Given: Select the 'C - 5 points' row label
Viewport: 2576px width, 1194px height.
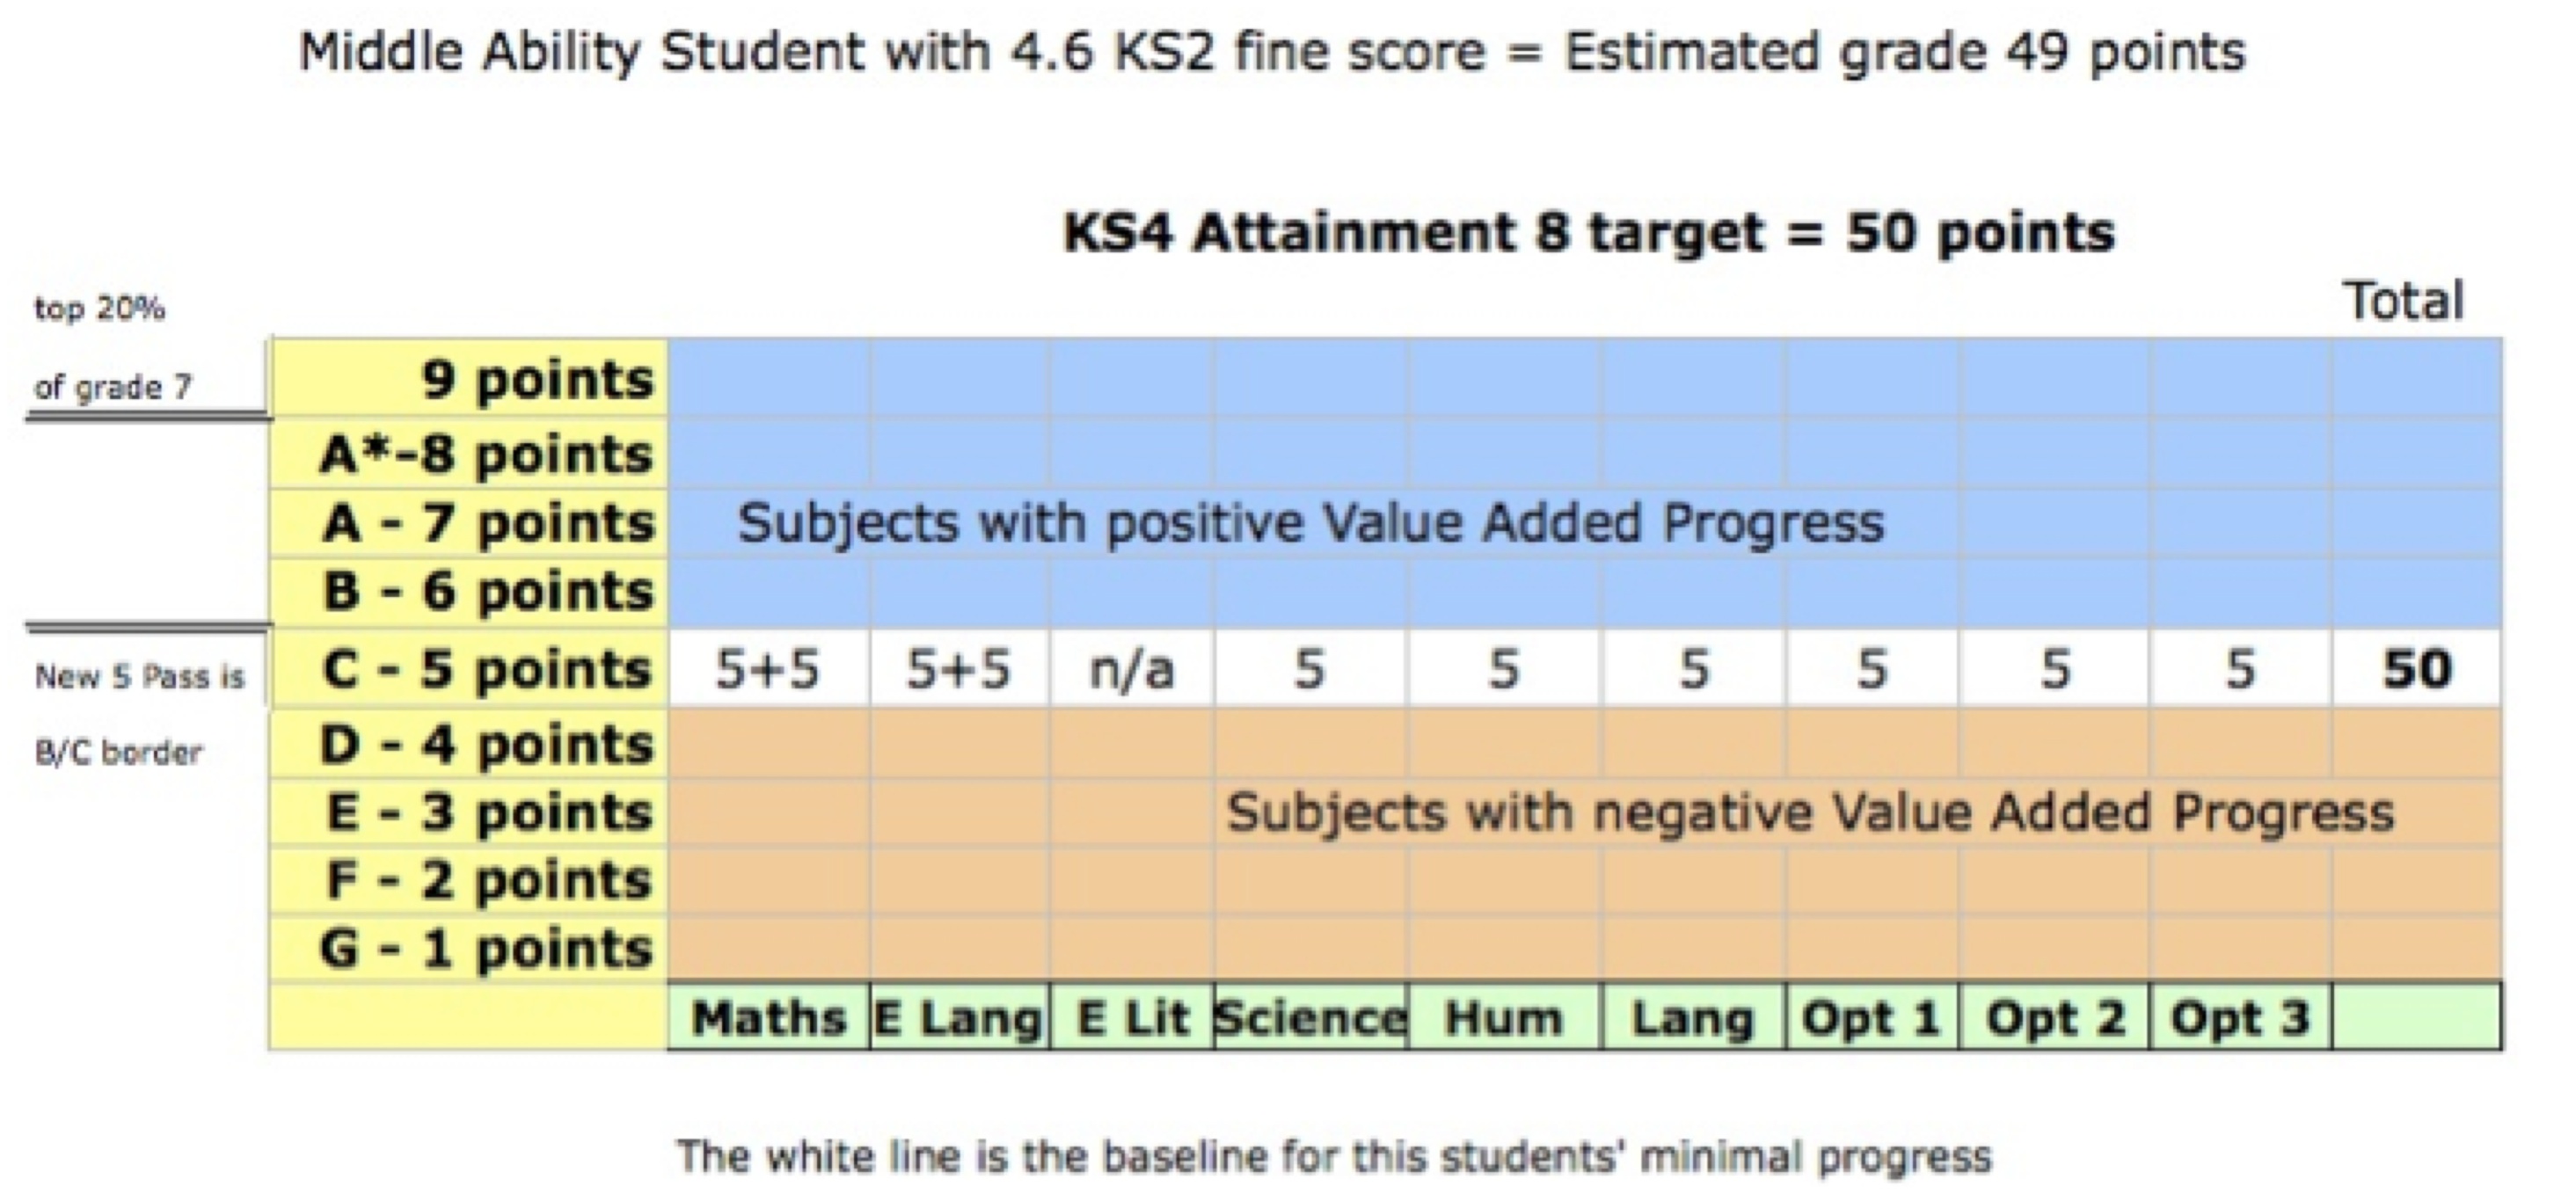Looking at the screenshot, I should point(487,669).
